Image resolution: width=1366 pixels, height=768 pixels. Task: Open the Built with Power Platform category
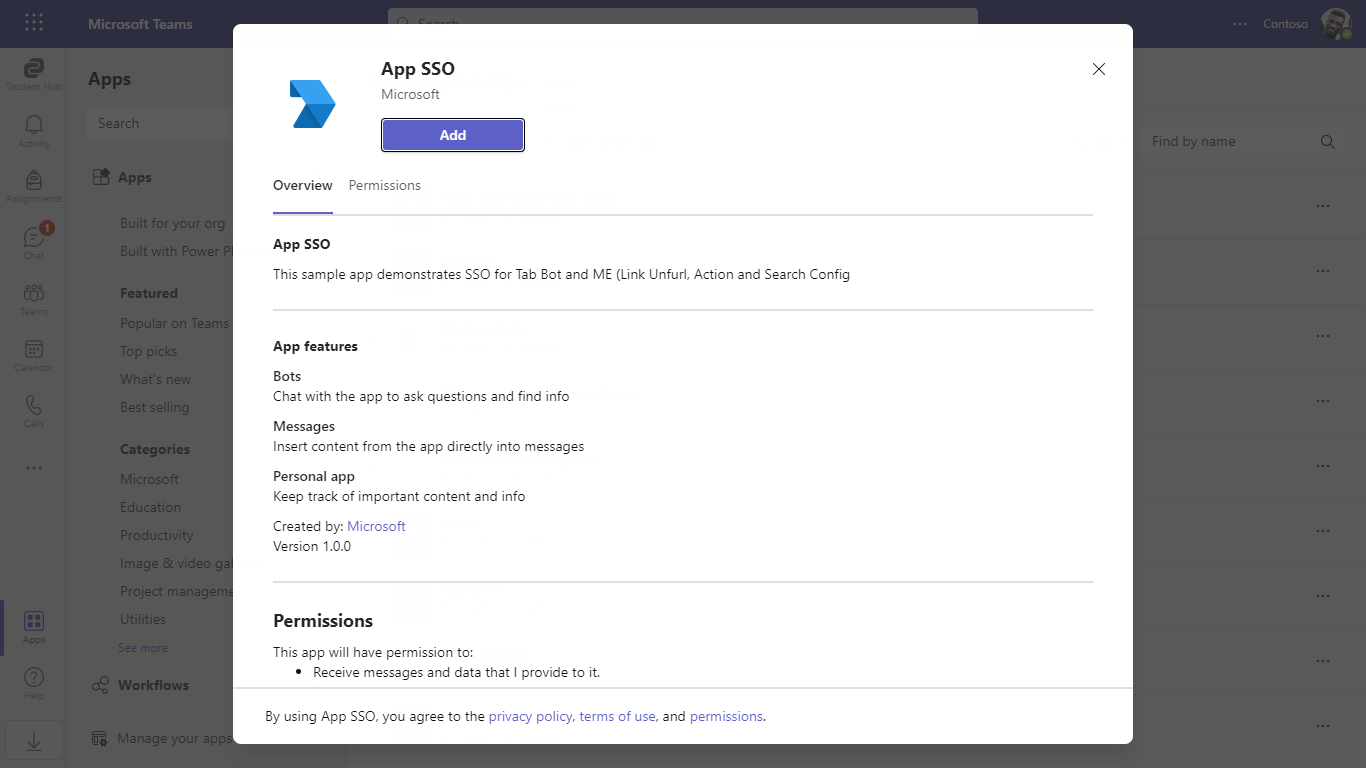click(x=176, y=251)
